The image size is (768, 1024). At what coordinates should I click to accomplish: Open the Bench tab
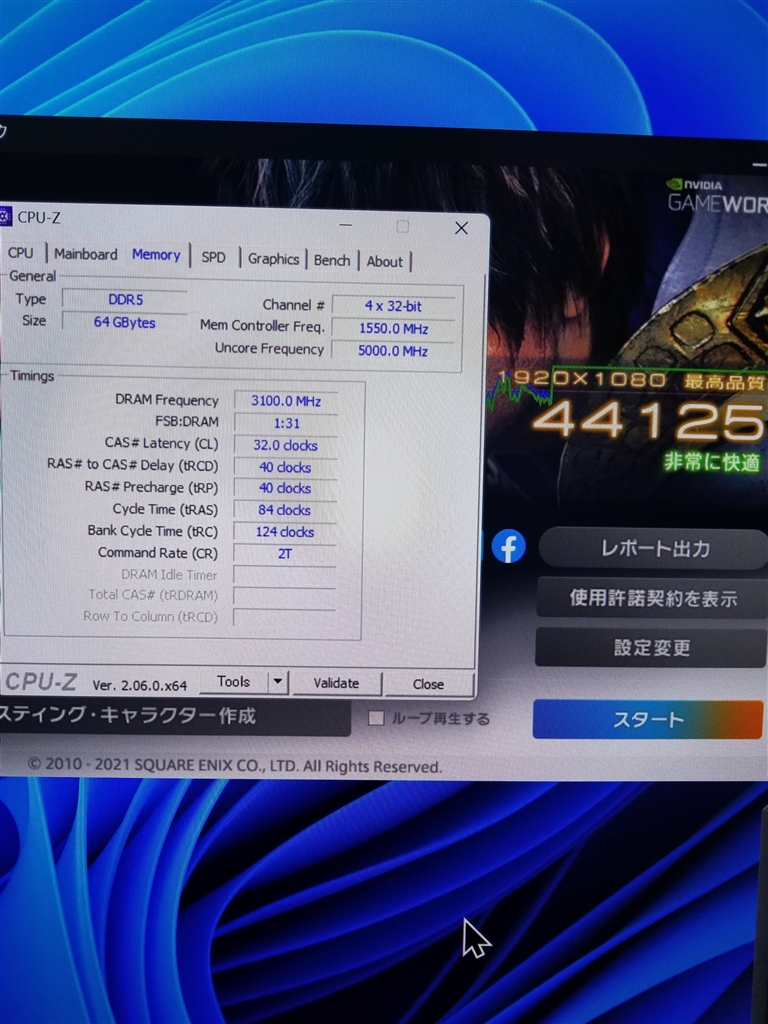332,260
